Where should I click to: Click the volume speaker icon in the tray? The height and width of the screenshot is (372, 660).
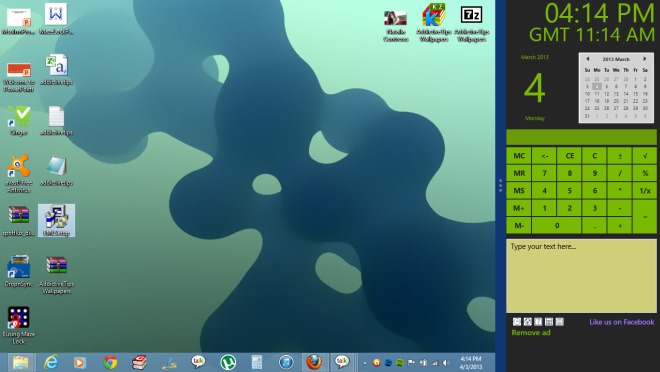(x=446, y=362)
